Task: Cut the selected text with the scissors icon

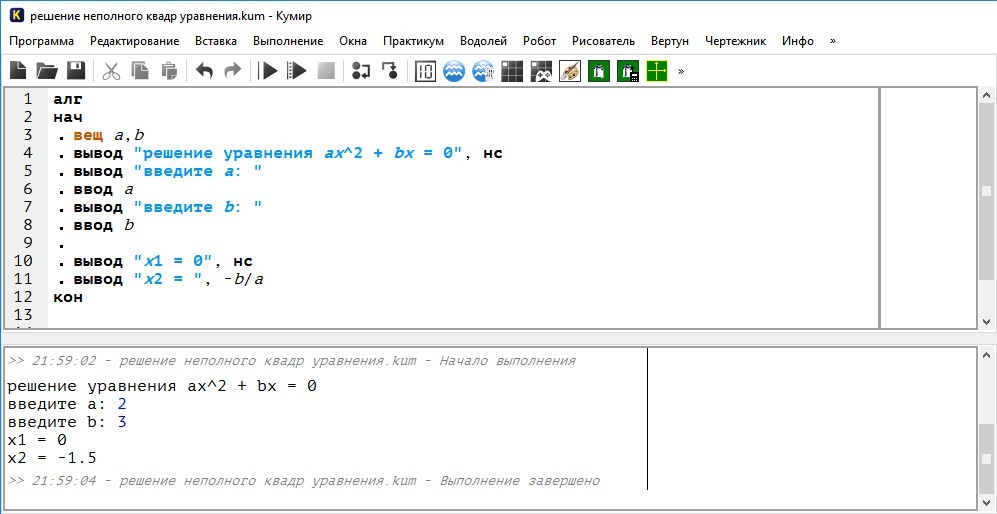Action: click(111, 71)
